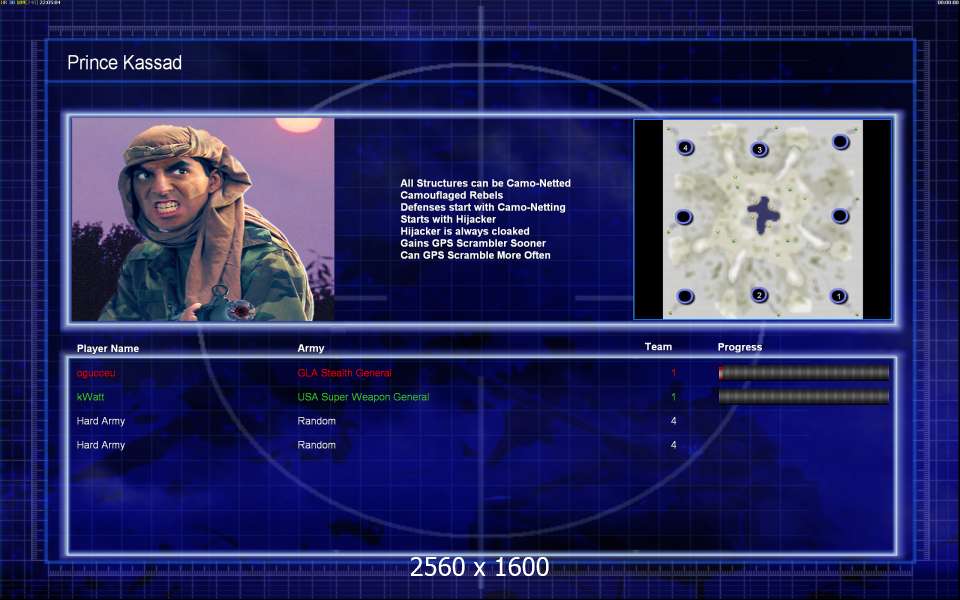The height and width of the screenshot is (600, 960).
Task: Click the empty middle-right start position marker
Action: pos(840,216)
